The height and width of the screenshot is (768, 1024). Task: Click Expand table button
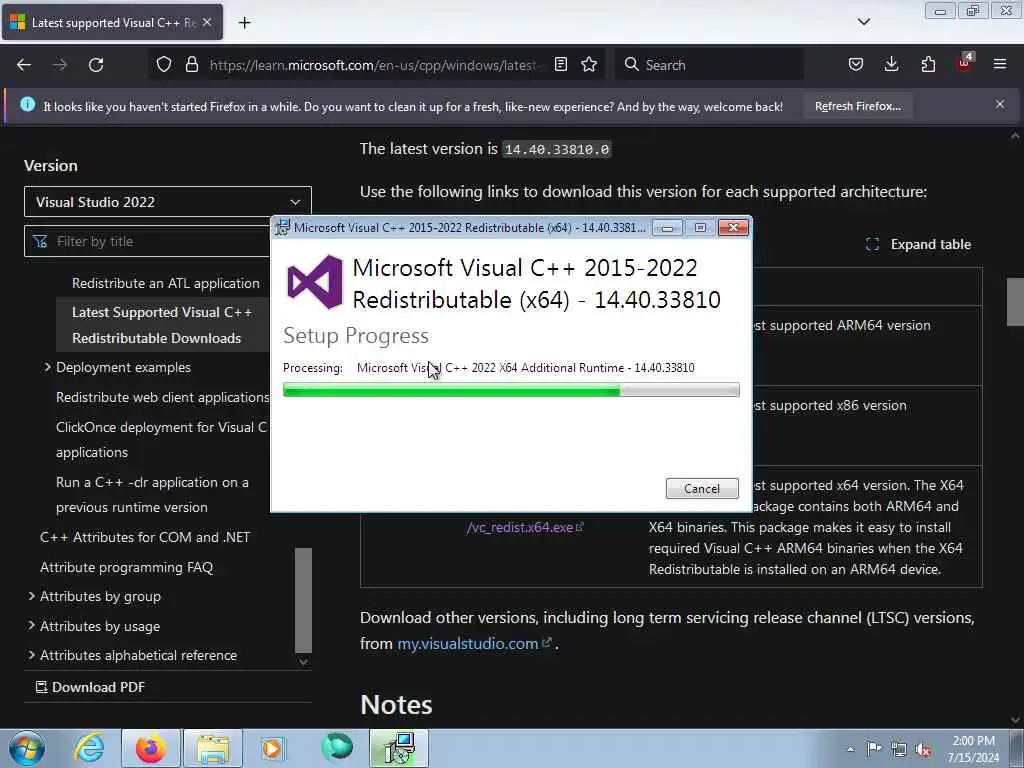(x=918, y=244)
